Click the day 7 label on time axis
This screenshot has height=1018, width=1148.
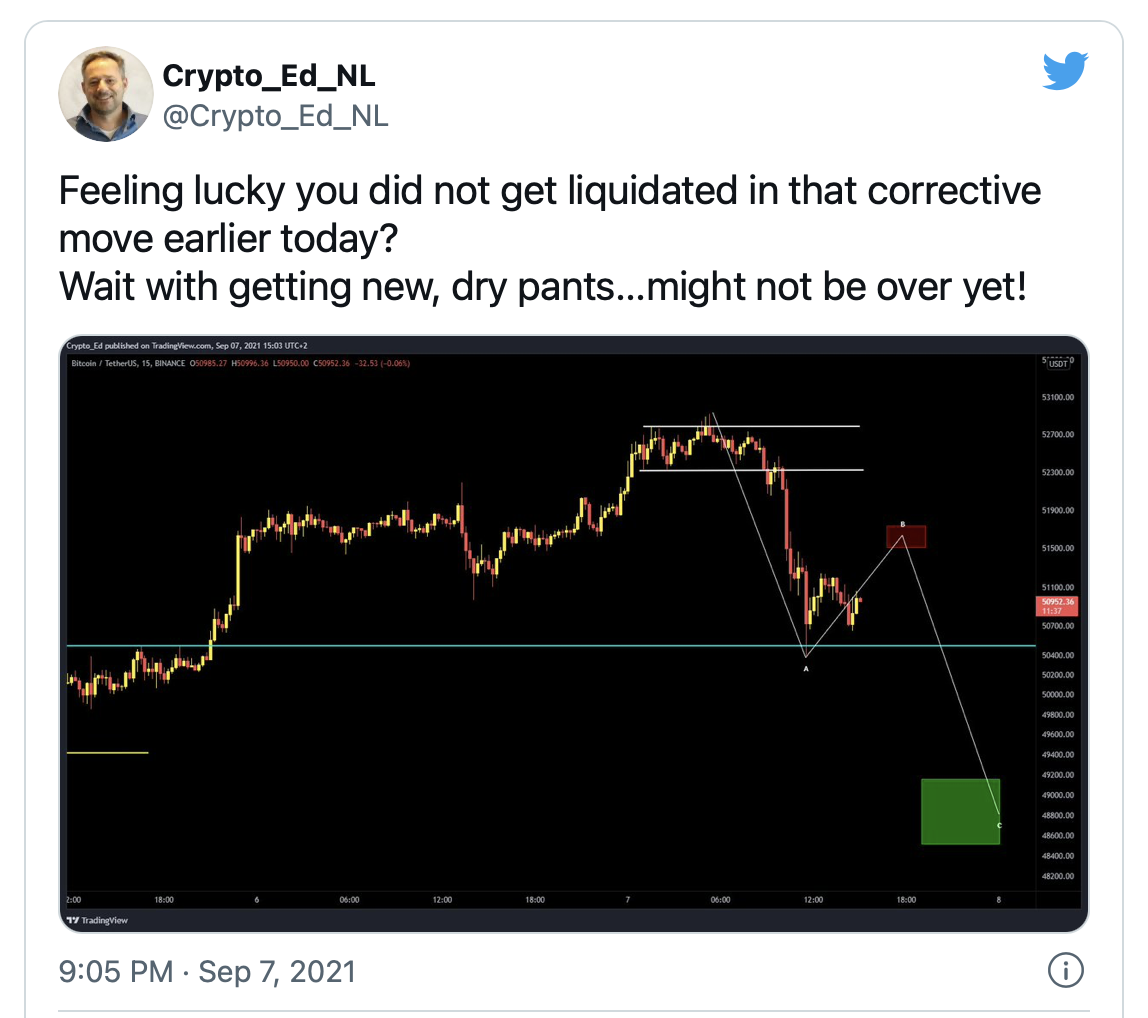(x=627, y=899)
